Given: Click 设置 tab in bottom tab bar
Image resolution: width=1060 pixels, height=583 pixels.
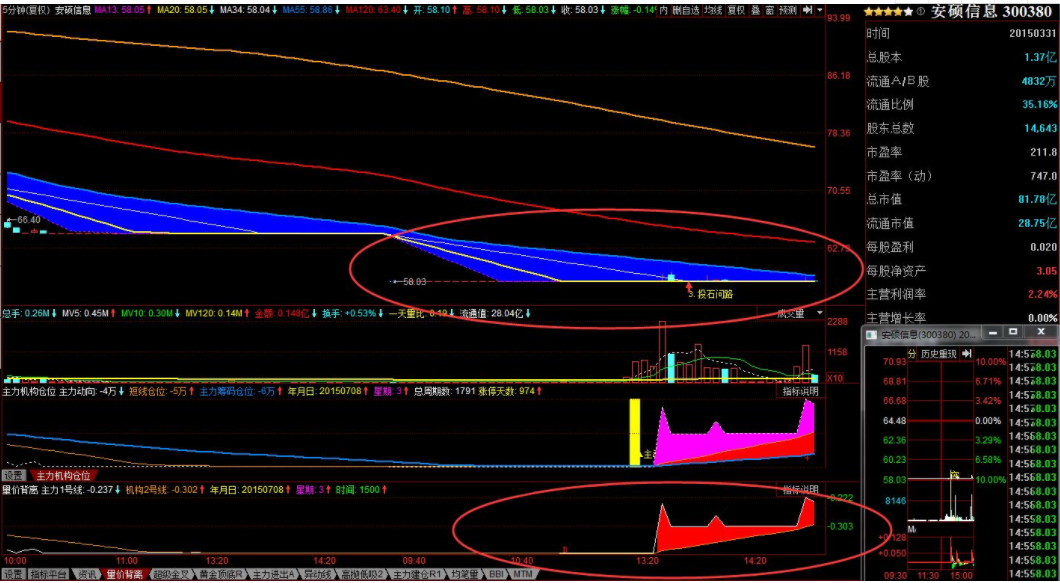Looking at the screenshot, I should (14, 574).
